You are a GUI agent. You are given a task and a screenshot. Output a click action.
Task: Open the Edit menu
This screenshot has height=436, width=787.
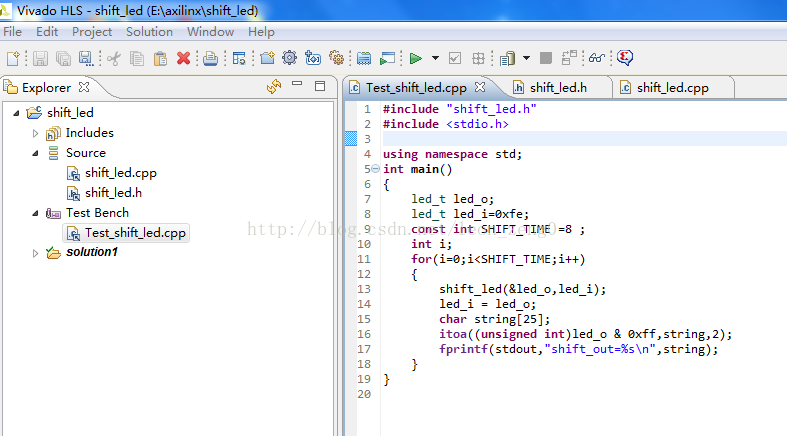tap(47, 32)
